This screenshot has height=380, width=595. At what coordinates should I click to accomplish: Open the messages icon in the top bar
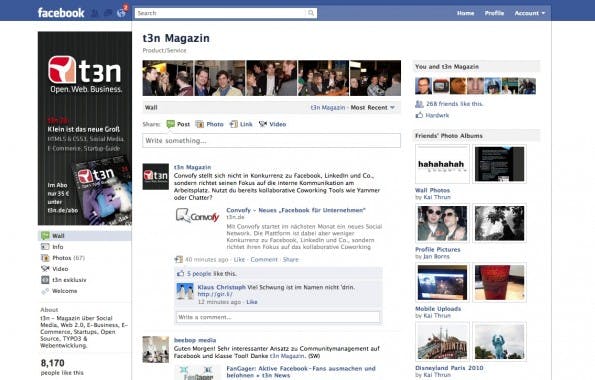(x=108, y=13)
